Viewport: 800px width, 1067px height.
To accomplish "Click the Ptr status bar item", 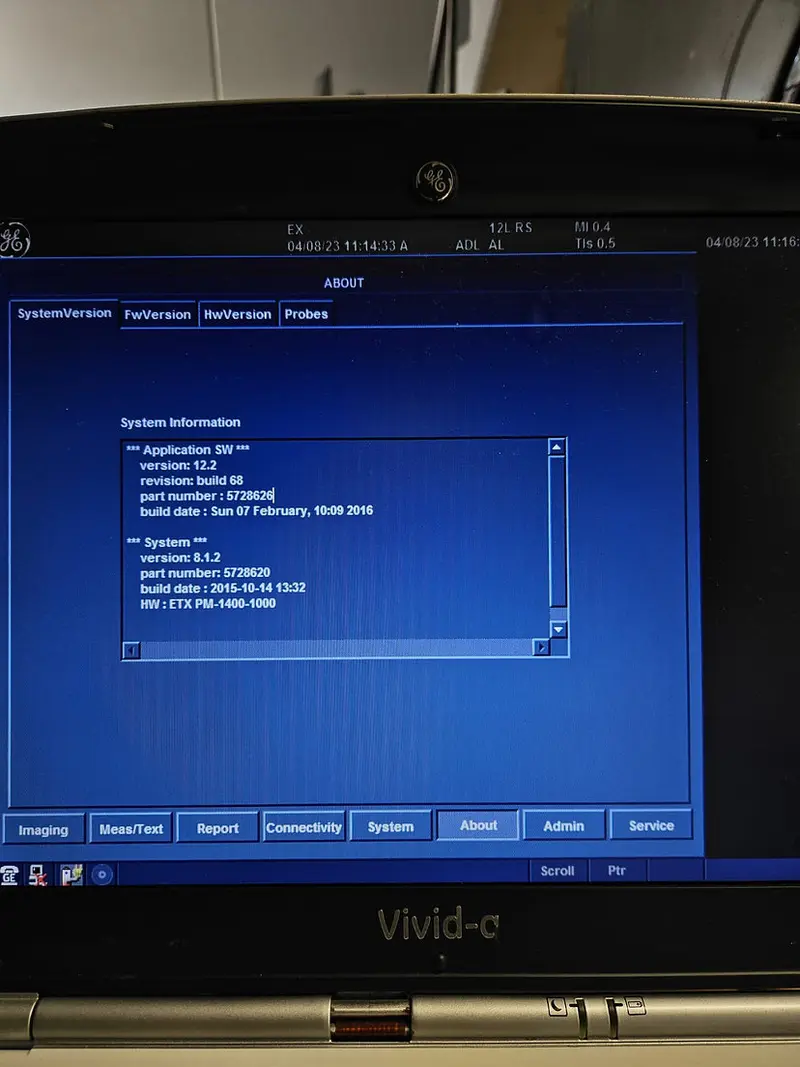I will point(617,870).
